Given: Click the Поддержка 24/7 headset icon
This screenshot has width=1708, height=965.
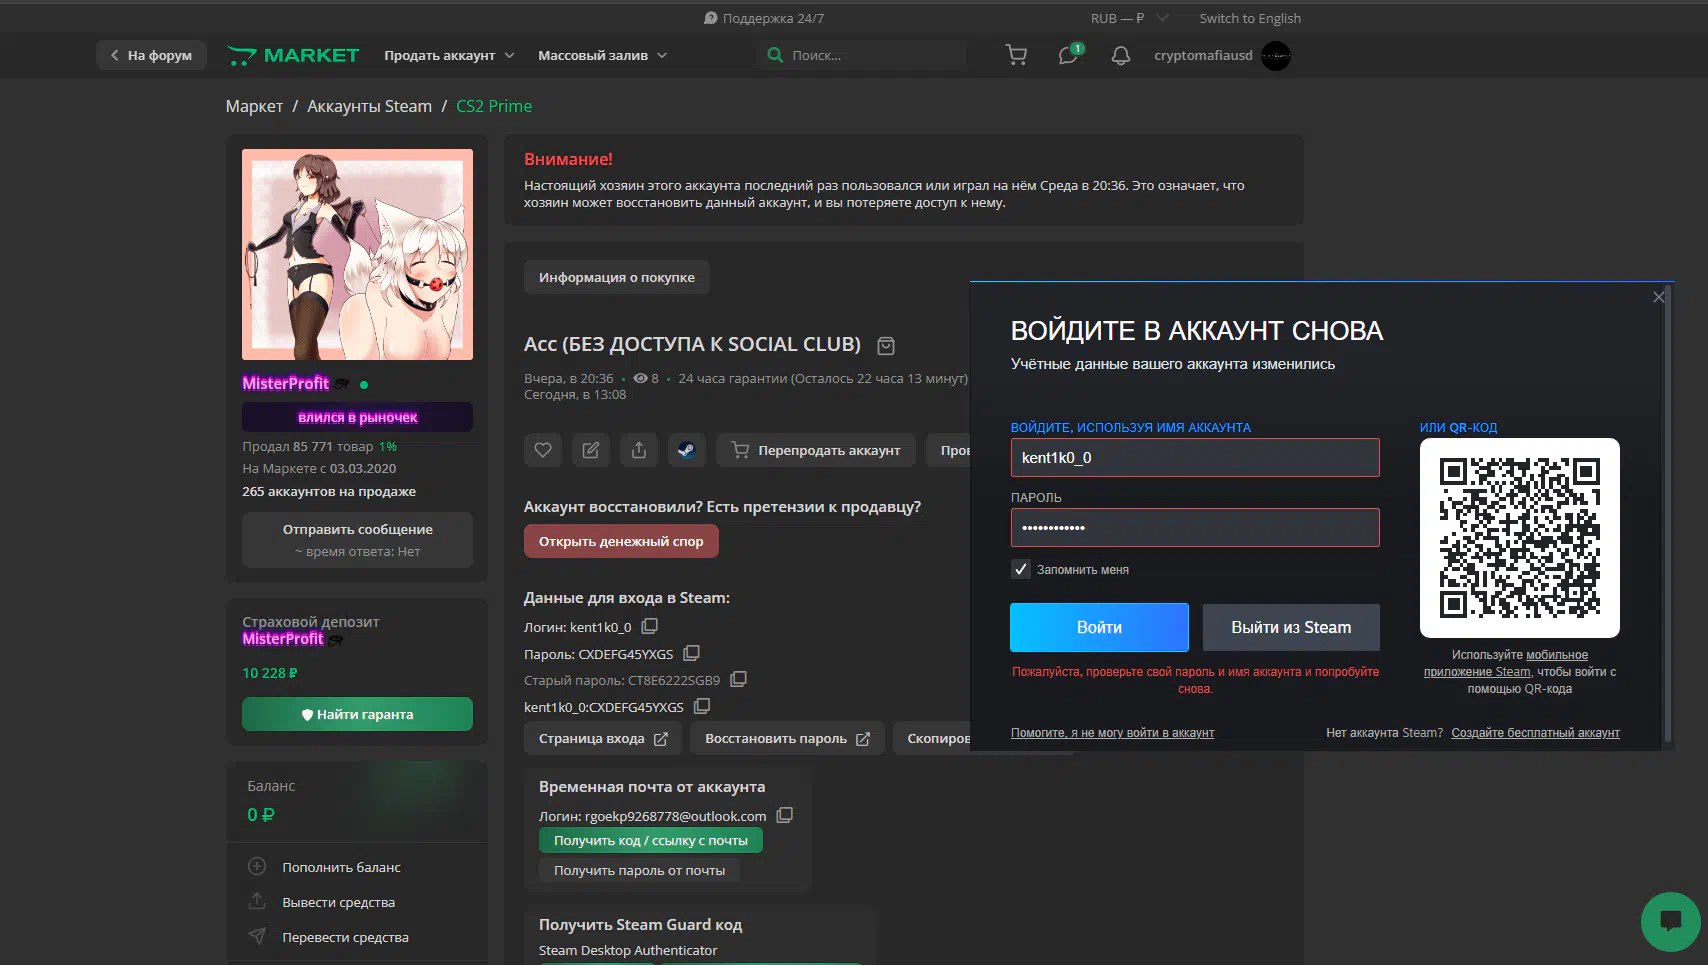Looking at the screenshot, I should (x=711, y=18).
